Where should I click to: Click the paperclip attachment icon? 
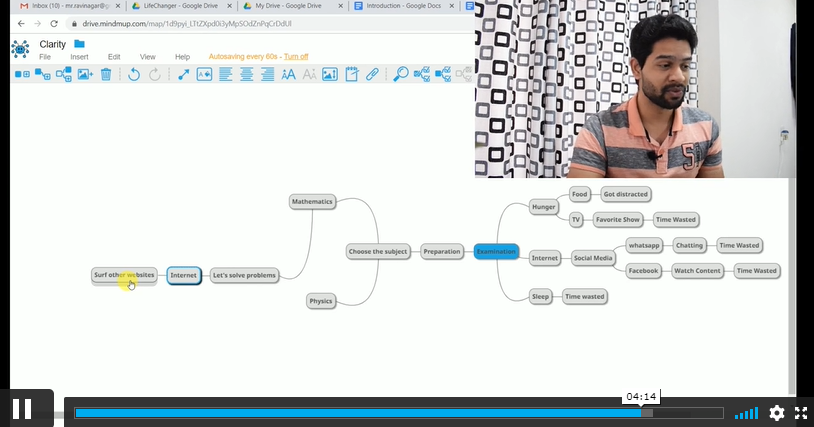tap(372, 74)
